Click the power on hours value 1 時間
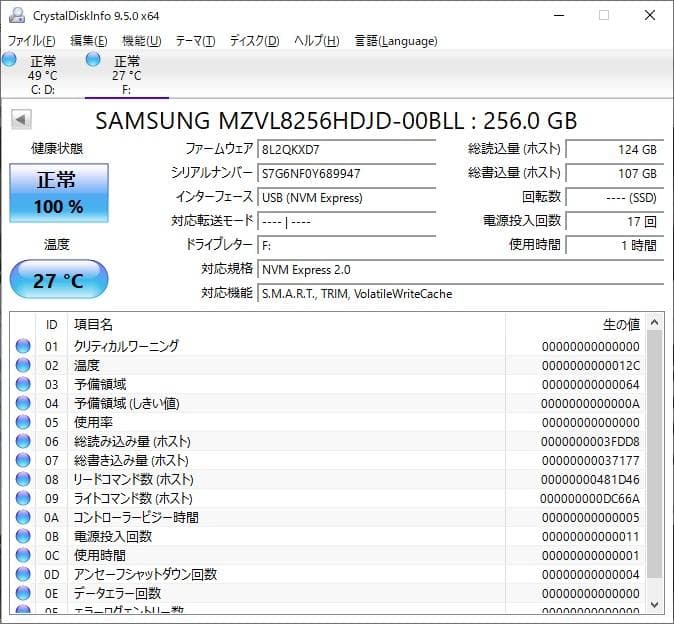This screenshot has width=674, height=624. coord(615,246)
